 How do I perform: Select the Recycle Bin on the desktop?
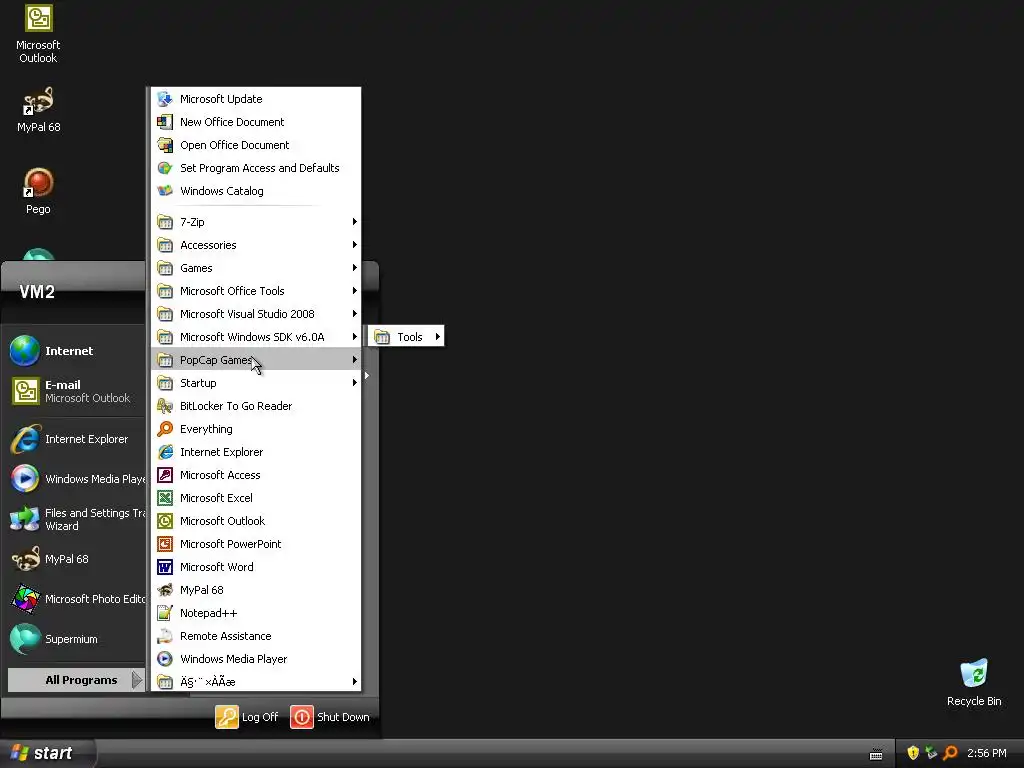974,682
